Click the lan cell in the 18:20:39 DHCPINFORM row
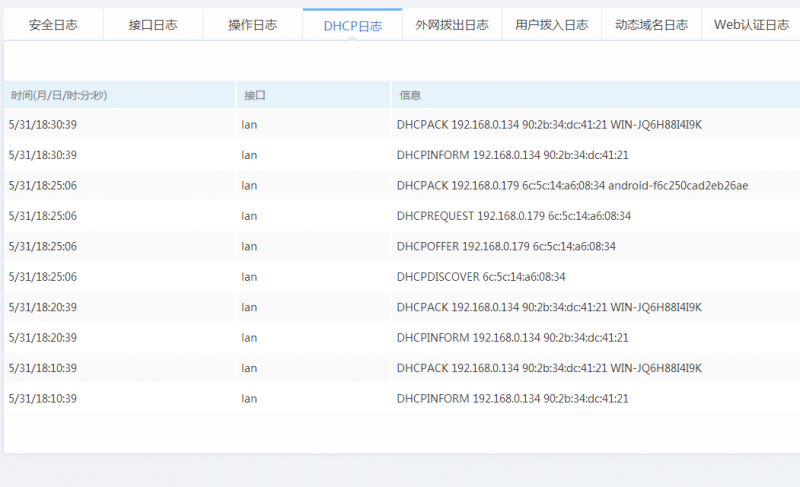Viewport: 800px width, 487px height. click(249, 338)
